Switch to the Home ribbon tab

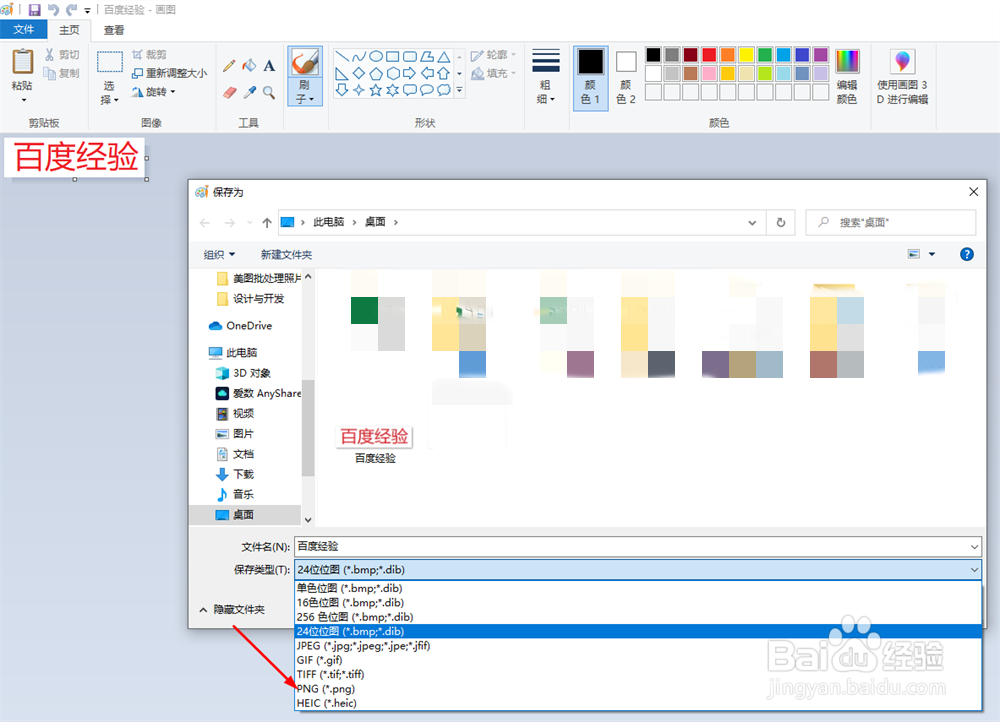[x=69, y=30]
